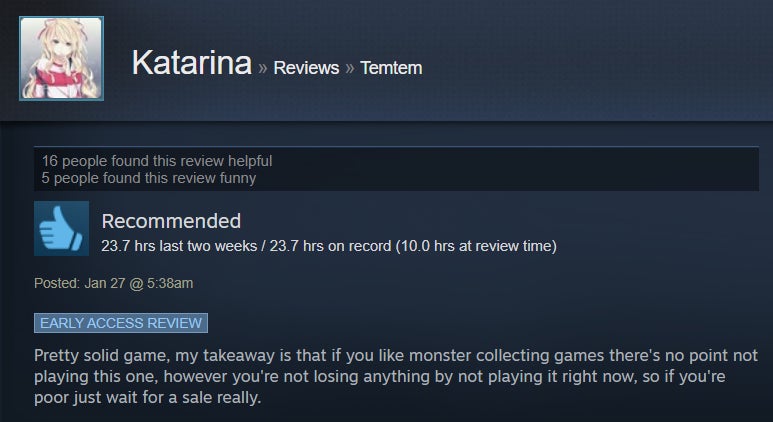Click the review line starting "Pretty solid game"

point(396,355)
